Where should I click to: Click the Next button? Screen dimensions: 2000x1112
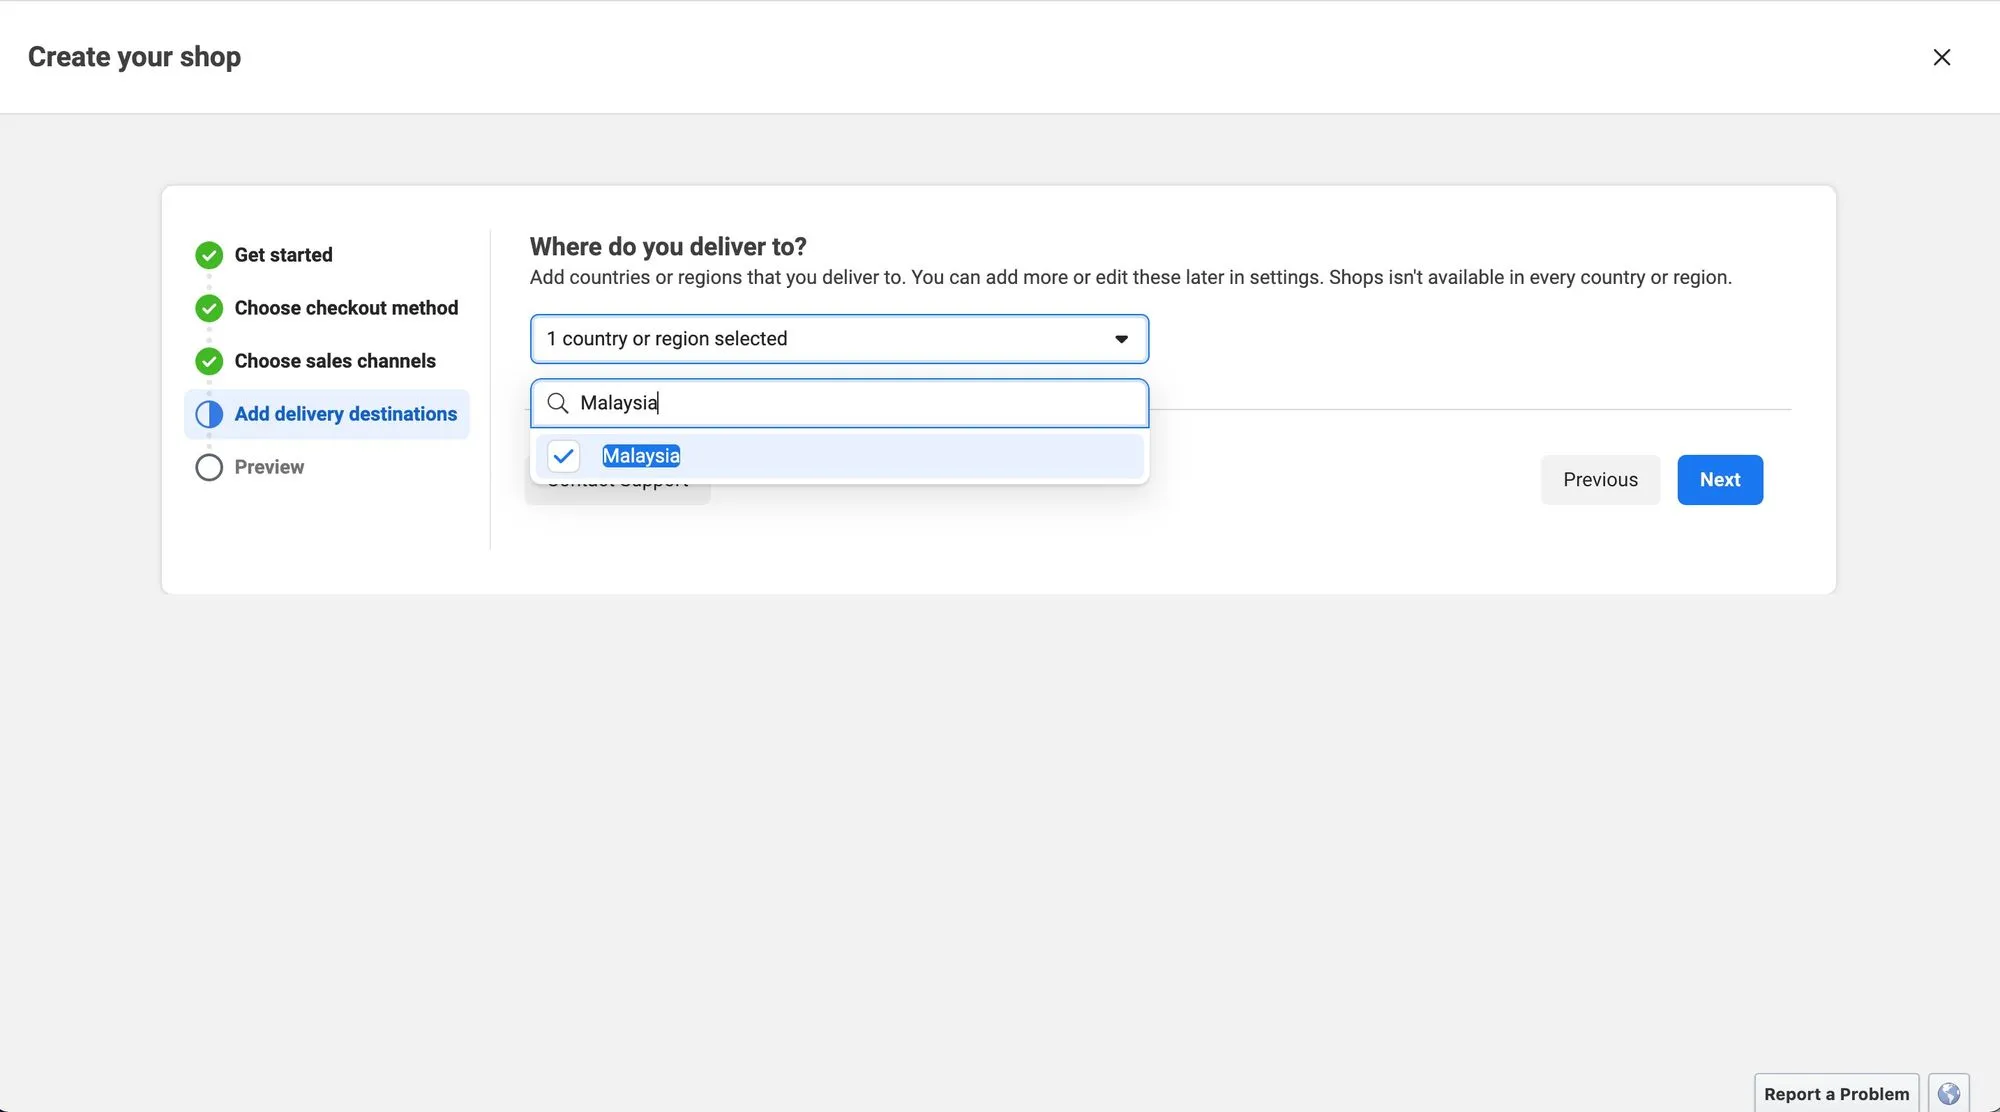pyautogui.click(x=1719, y=480)
